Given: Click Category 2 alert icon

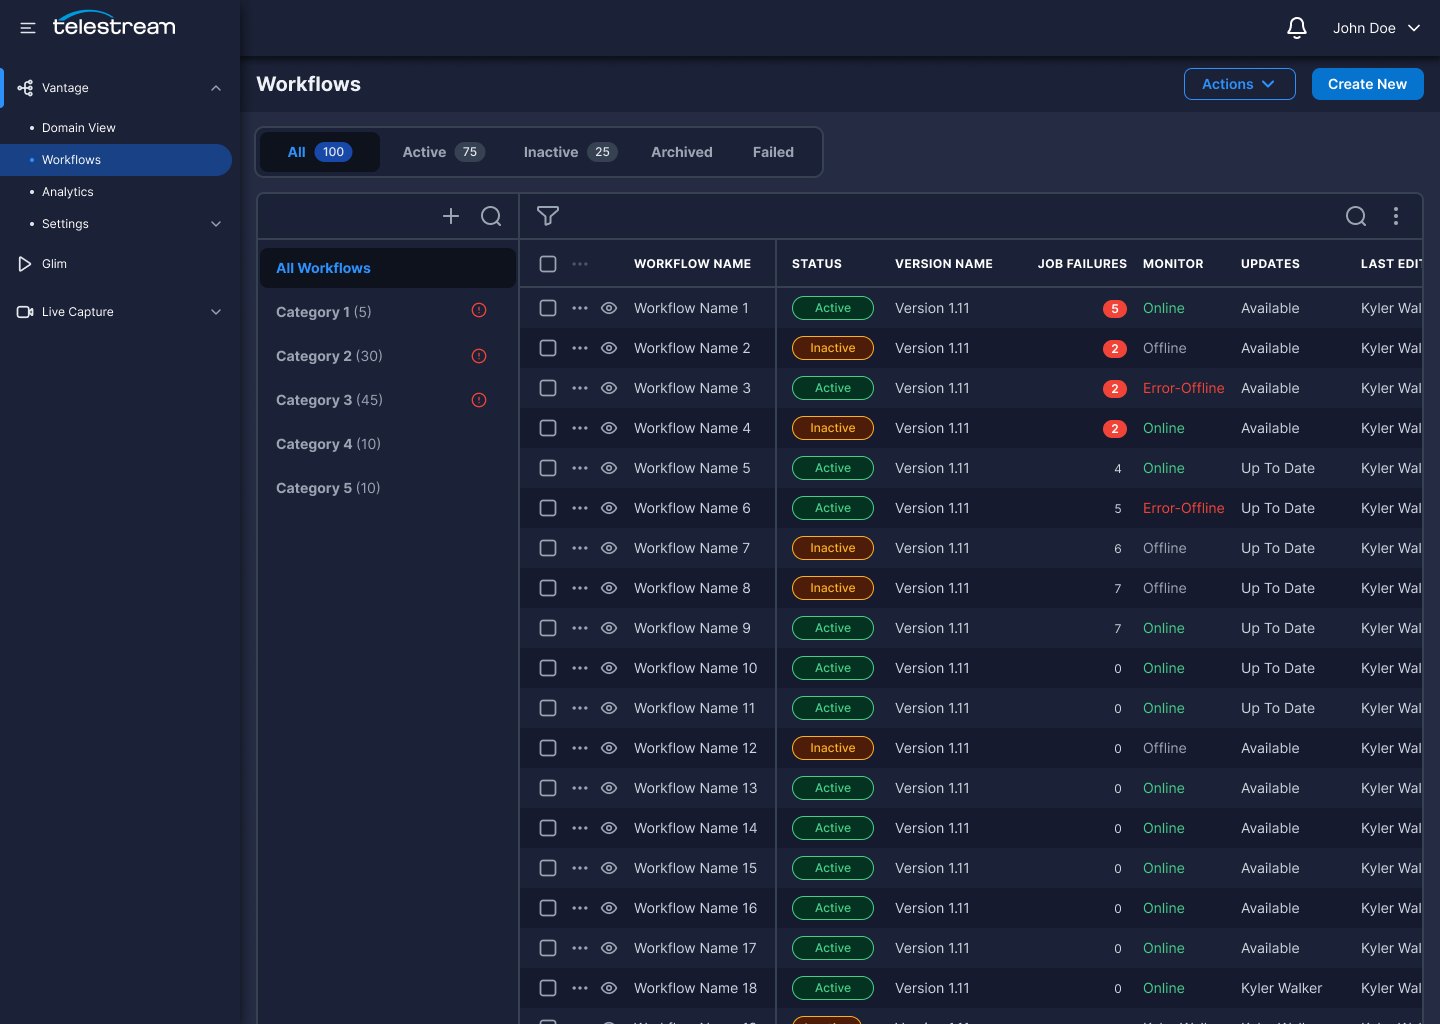Looking at the screenshot, I should 479,355.
